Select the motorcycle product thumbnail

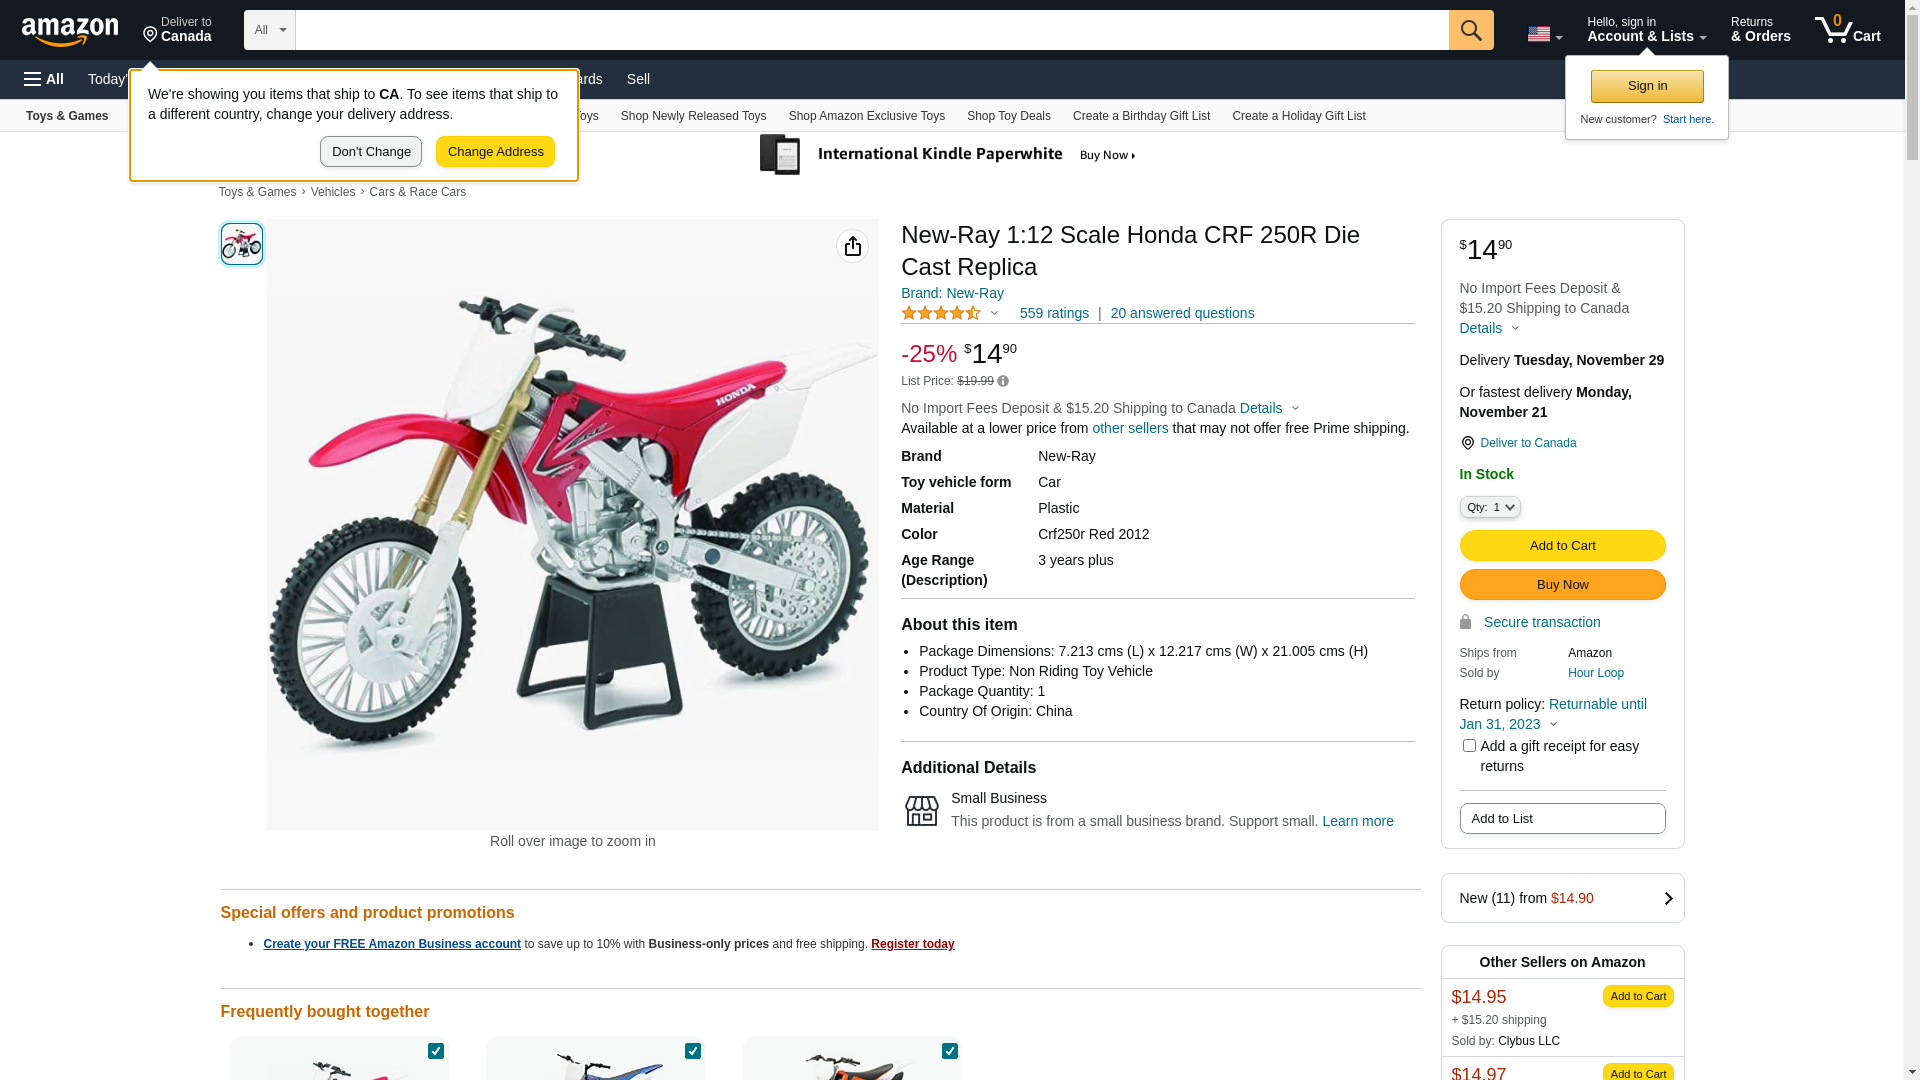tap(242, 244)
